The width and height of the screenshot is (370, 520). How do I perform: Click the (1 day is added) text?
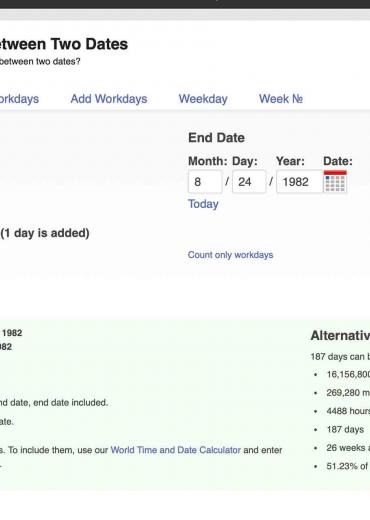[45, 233]
